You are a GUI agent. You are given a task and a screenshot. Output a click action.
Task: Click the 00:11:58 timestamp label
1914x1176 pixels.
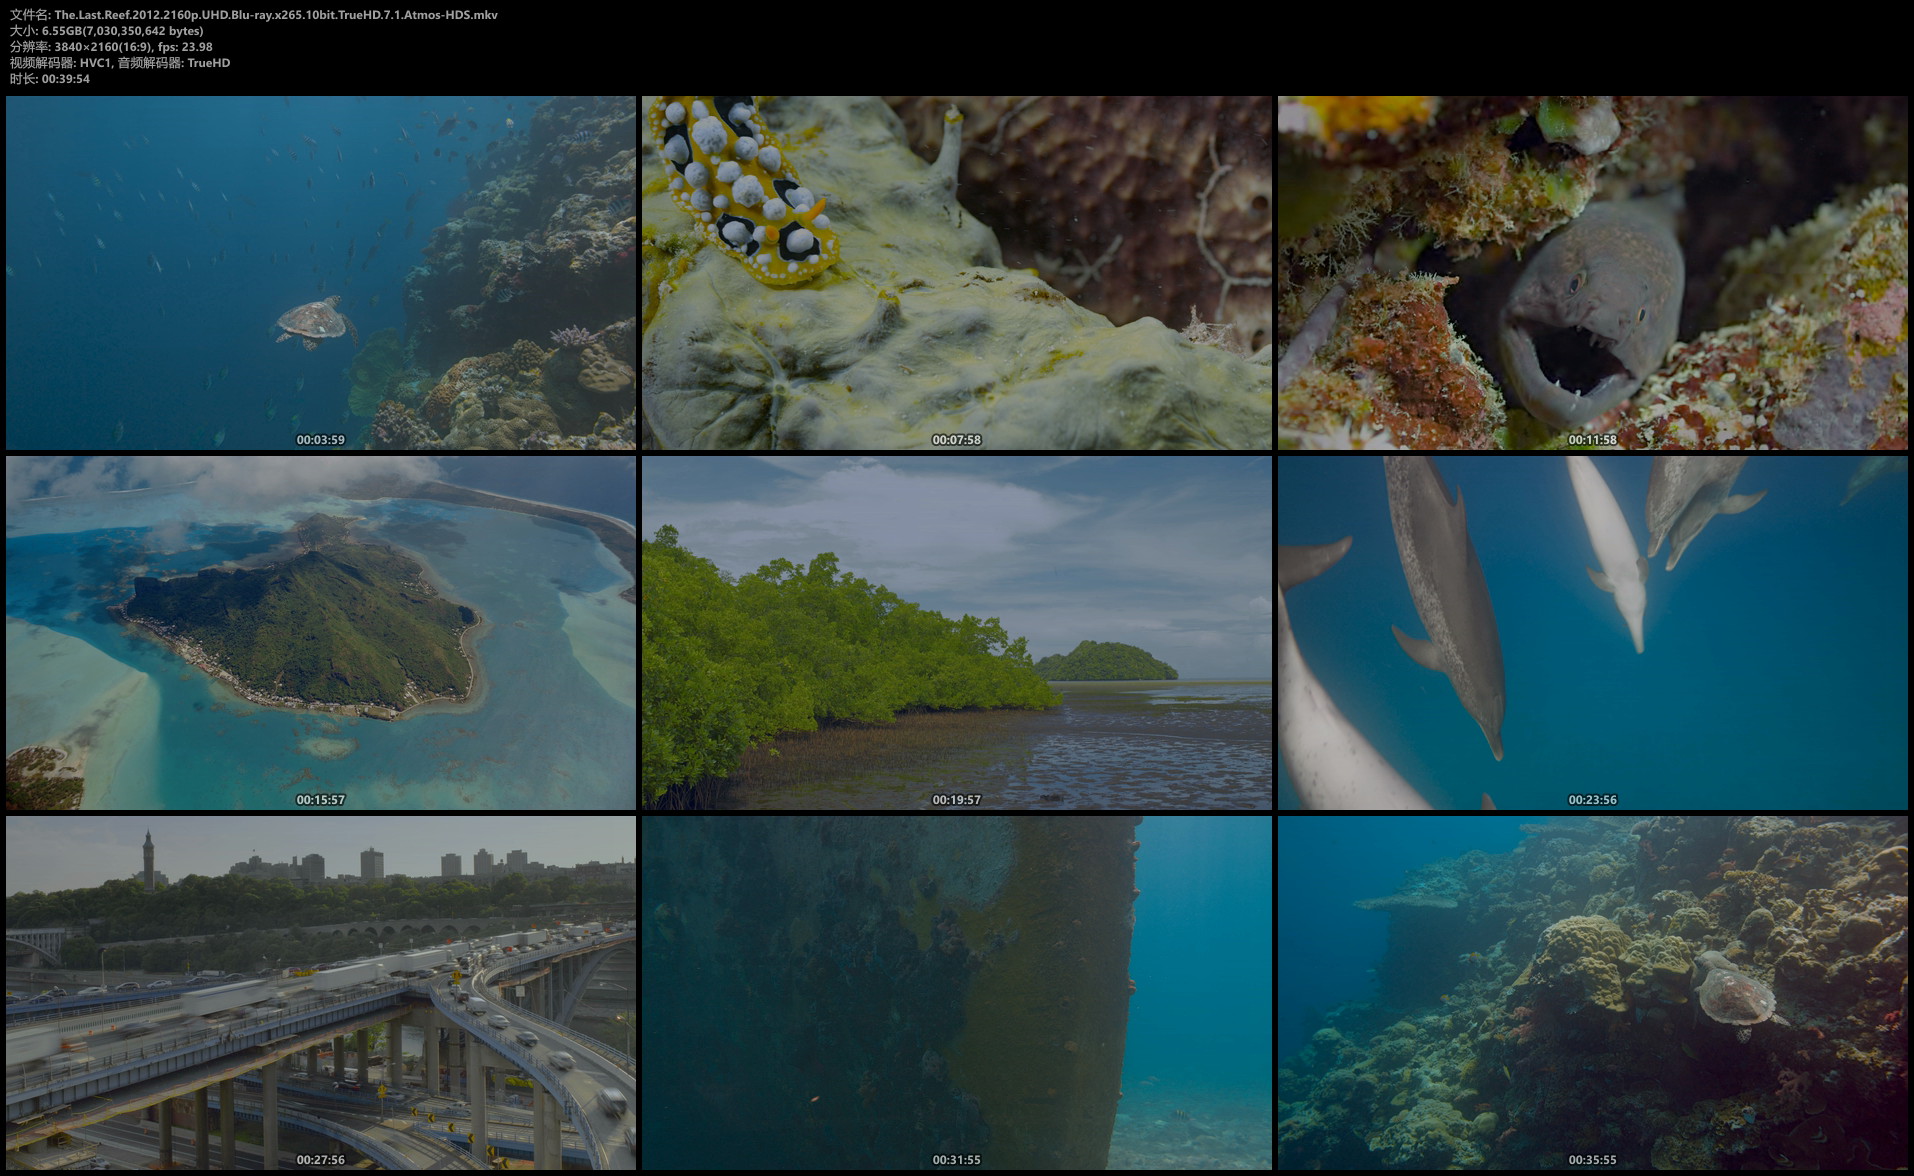pos(1592,440)
